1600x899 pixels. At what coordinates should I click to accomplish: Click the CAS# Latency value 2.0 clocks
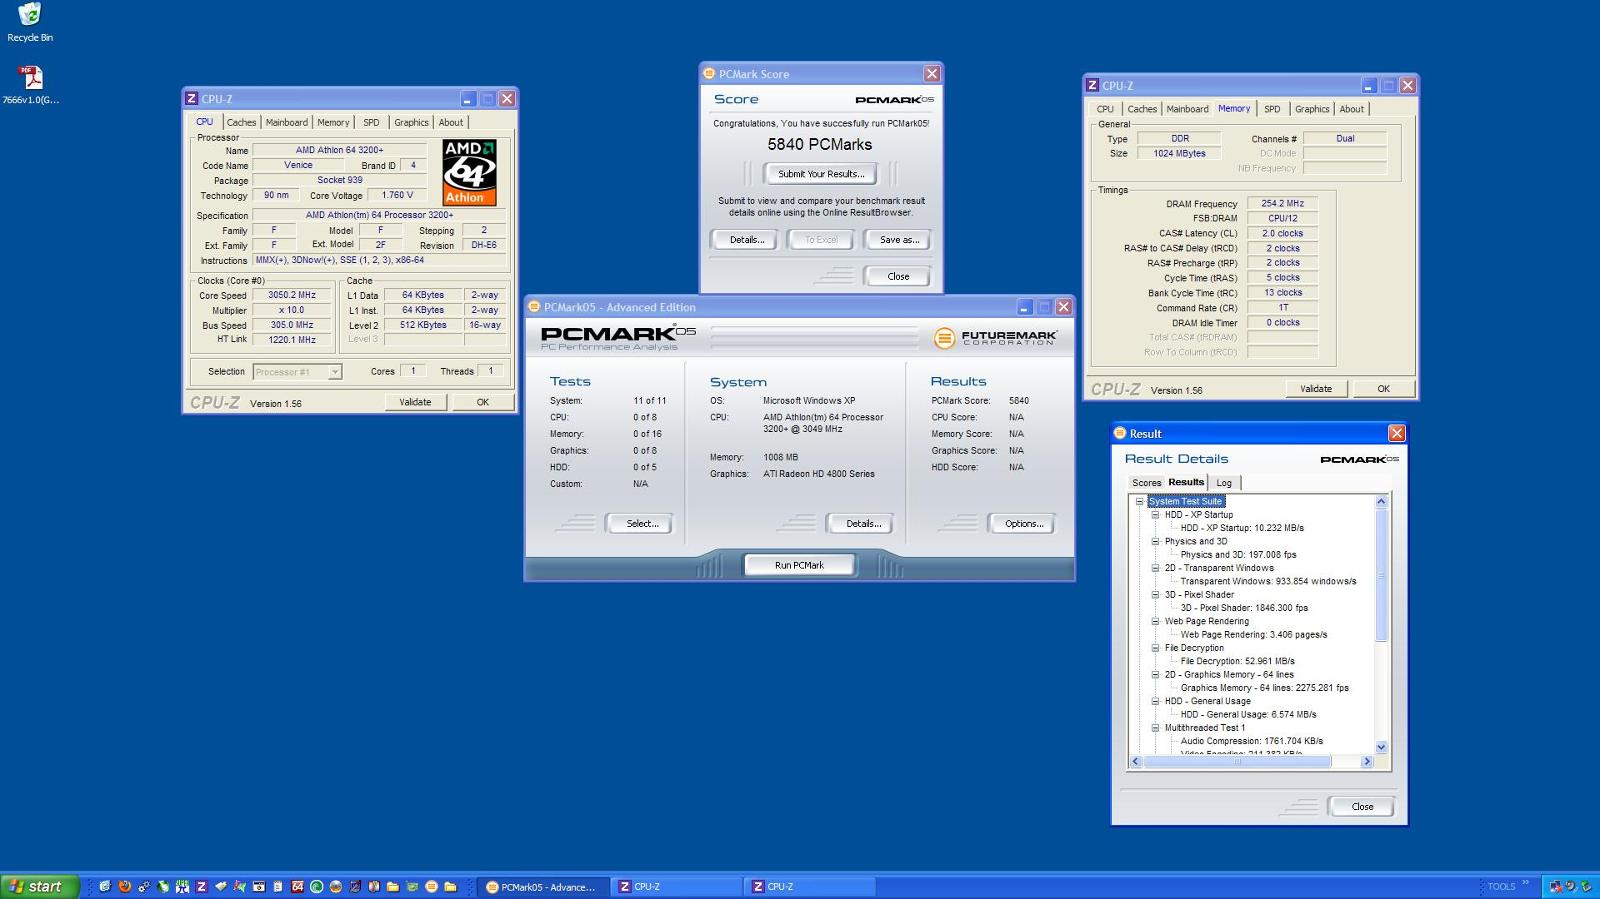click(1282, 233)
